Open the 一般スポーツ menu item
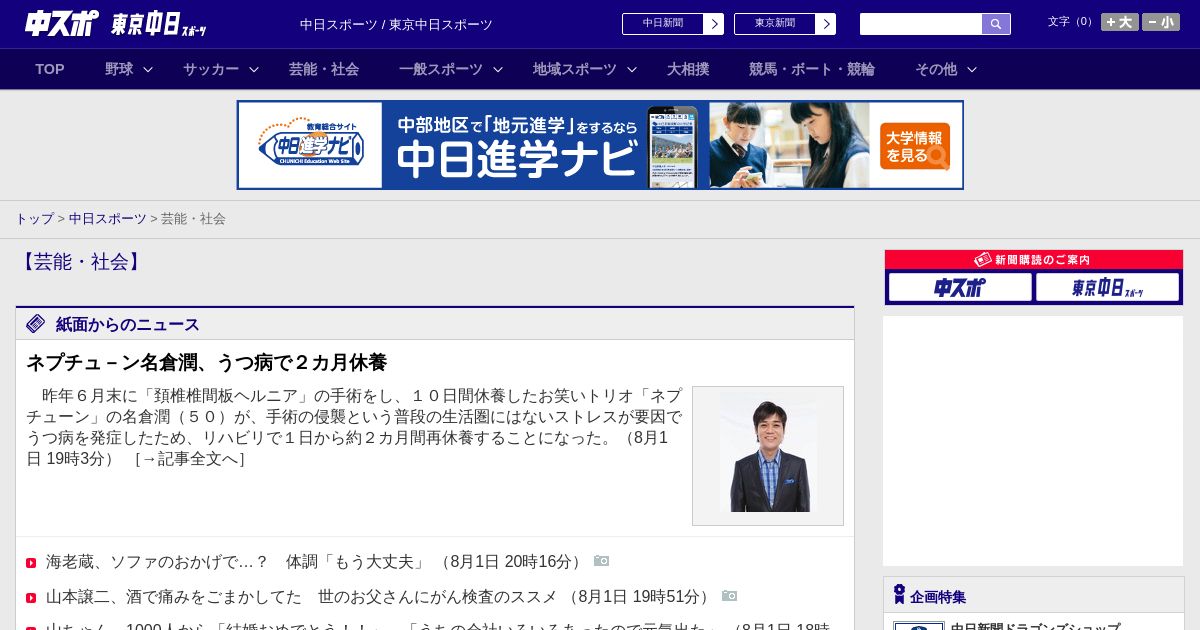1200x630 pixels. (x=441, y=69)
